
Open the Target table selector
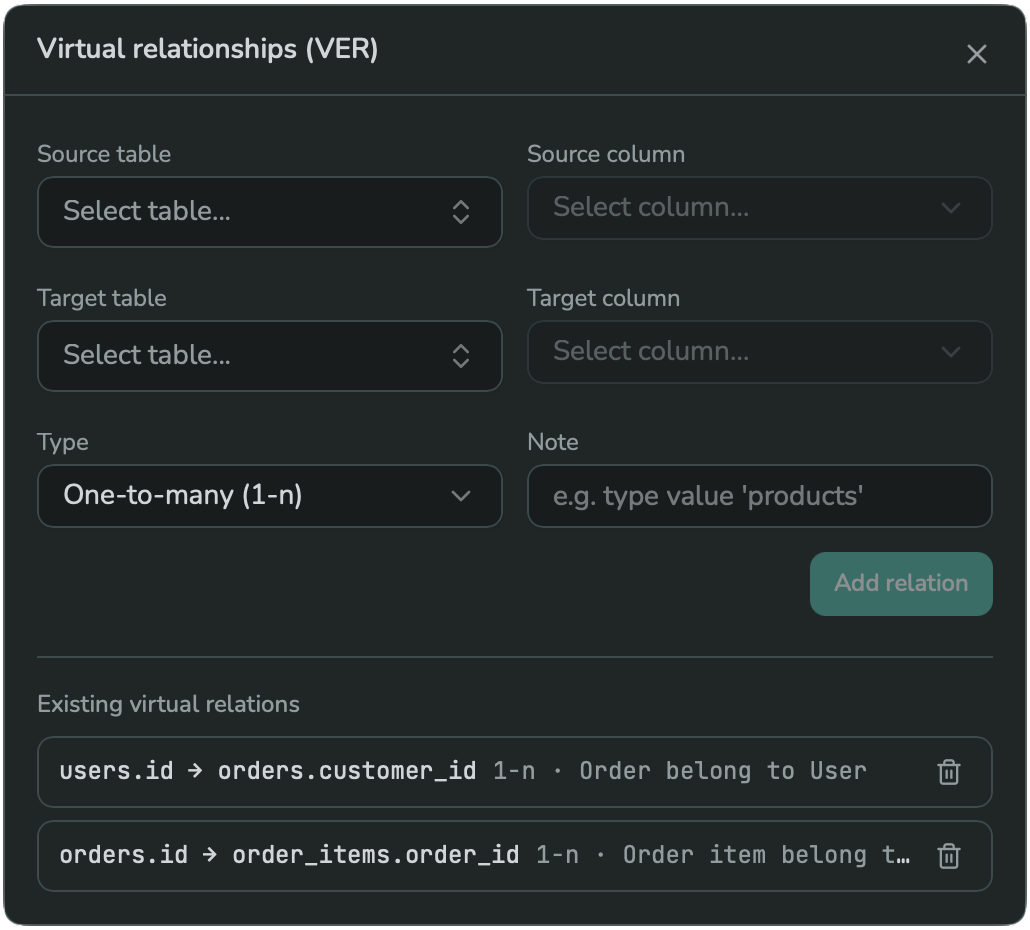click(x=269, y=356)
